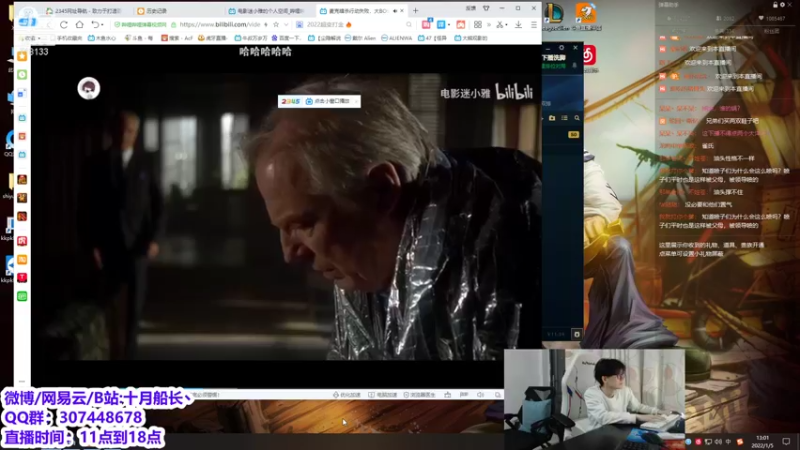Open the ALIENWA bookmark

pos(396,38)
